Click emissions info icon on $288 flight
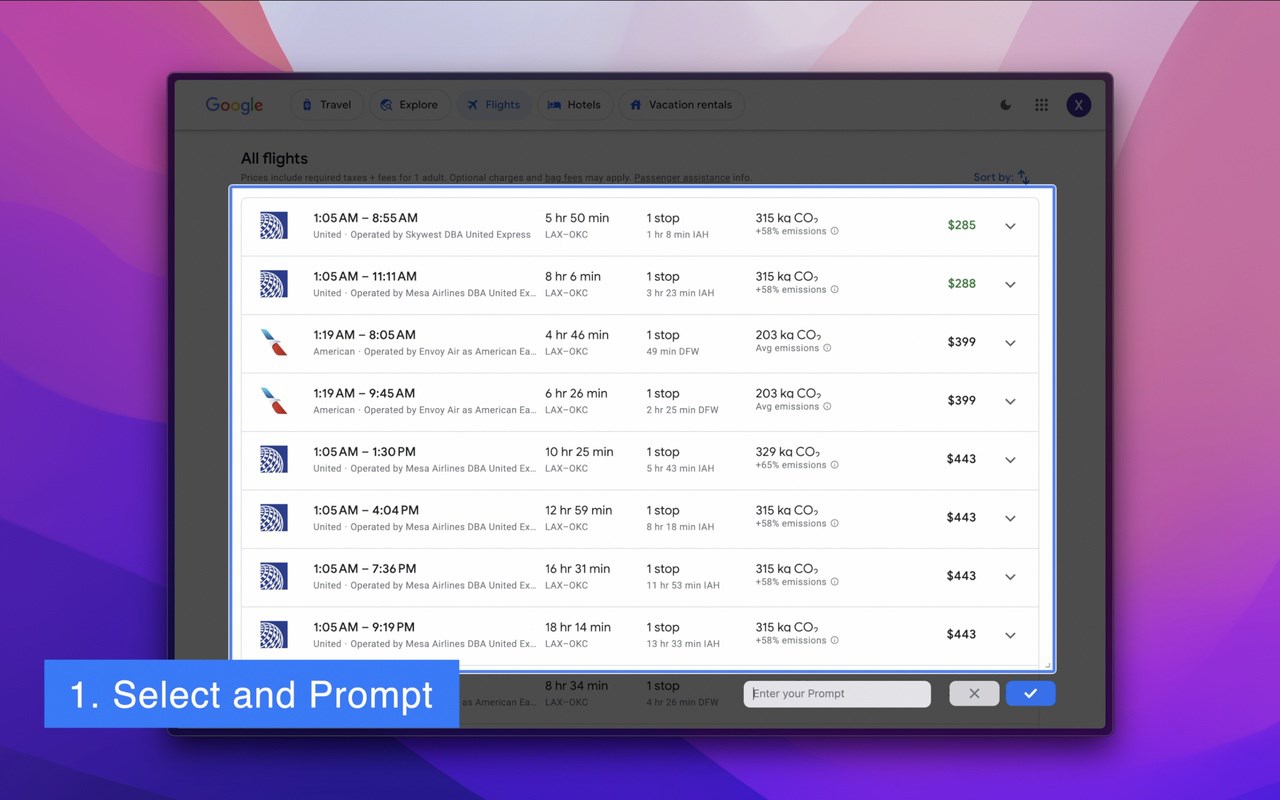Screen dimensions: 1280x800 pos(835,290)
